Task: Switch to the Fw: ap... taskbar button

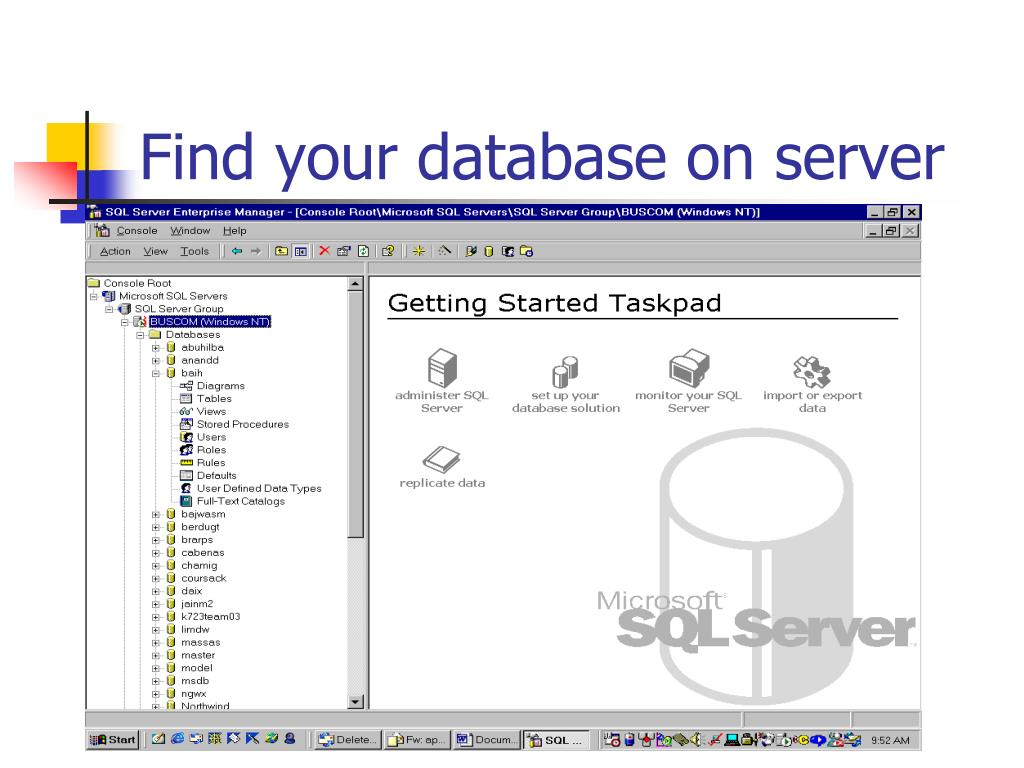Action: click(x=416, y=739)
